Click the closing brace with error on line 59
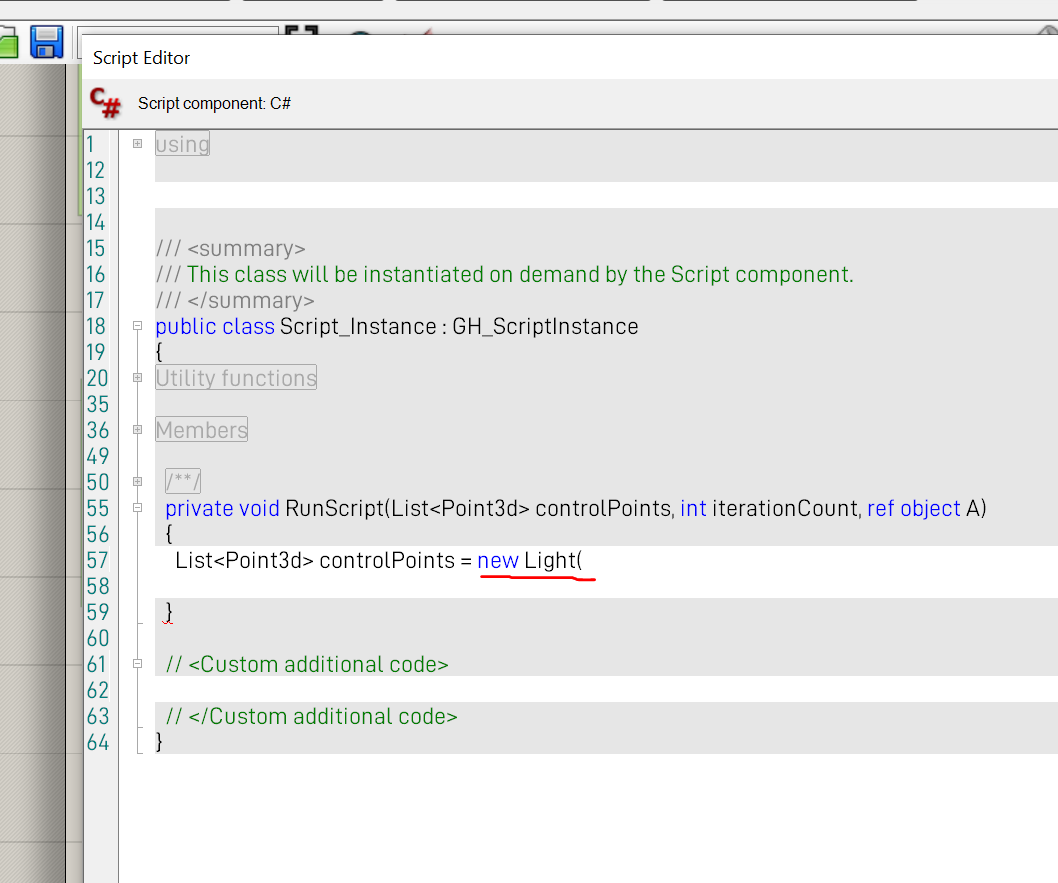Viewport: 1058px width, 883px height. coord(169,613)
